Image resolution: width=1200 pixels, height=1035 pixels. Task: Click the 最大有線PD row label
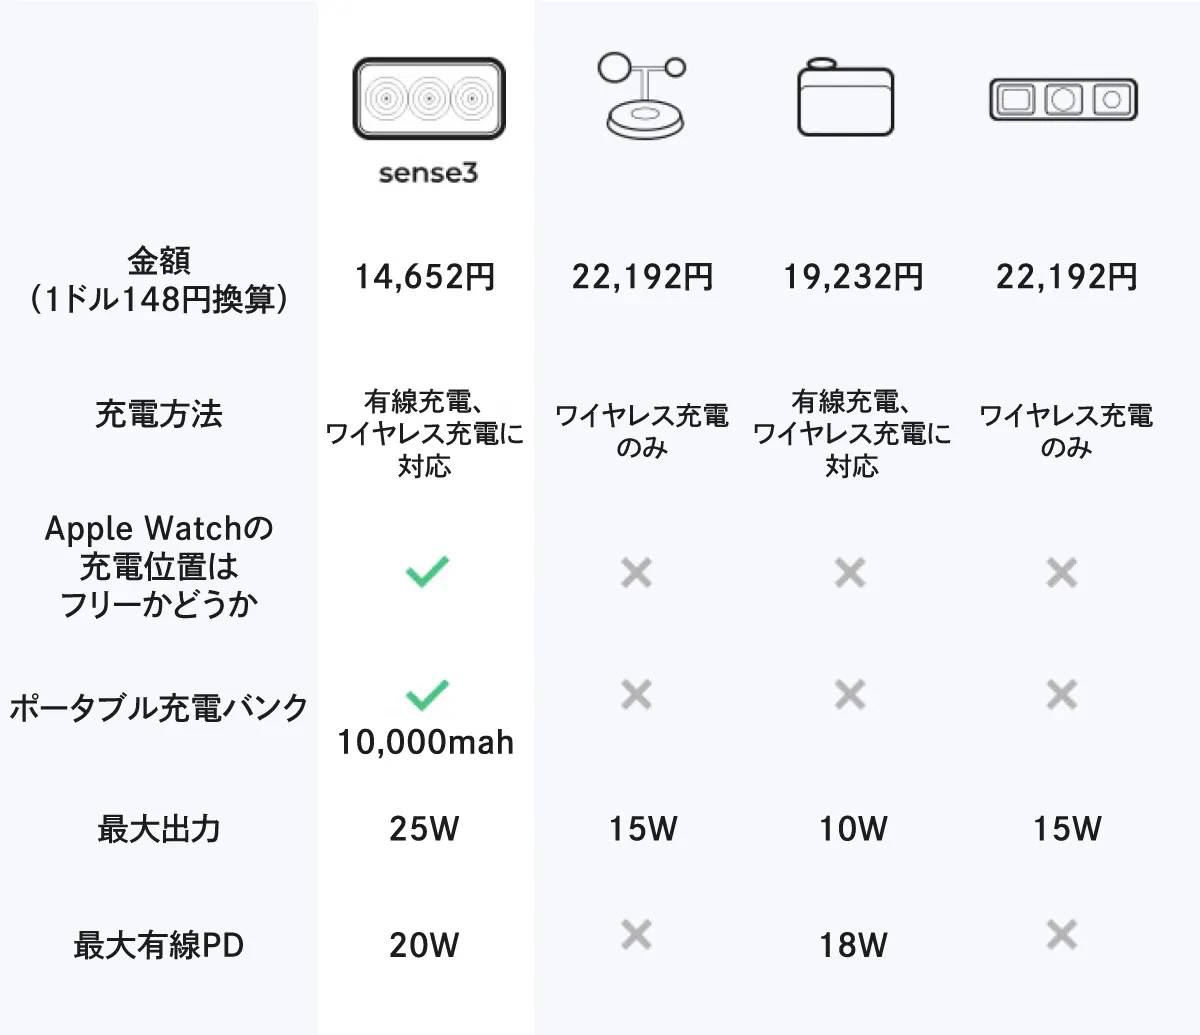[x=159, y=945]
